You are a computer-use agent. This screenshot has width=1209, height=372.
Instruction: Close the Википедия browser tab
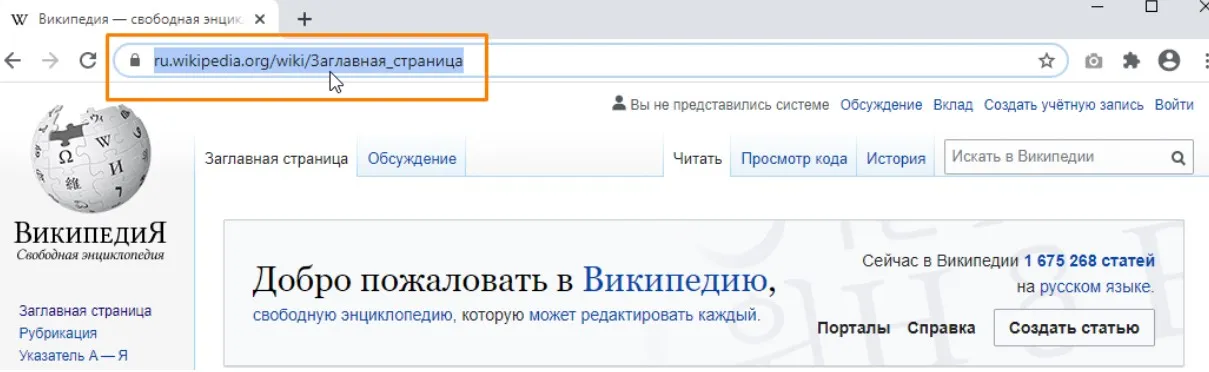point(260,19)
